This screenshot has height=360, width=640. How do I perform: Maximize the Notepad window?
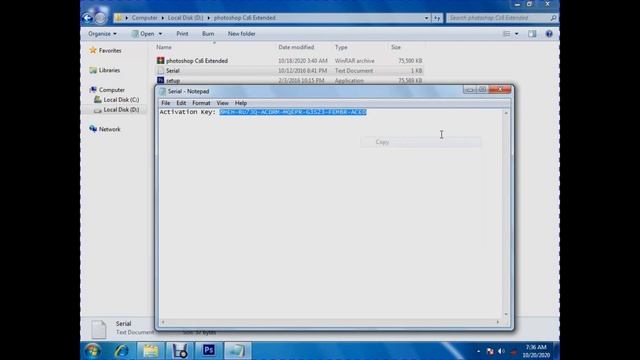coord(482,90)
